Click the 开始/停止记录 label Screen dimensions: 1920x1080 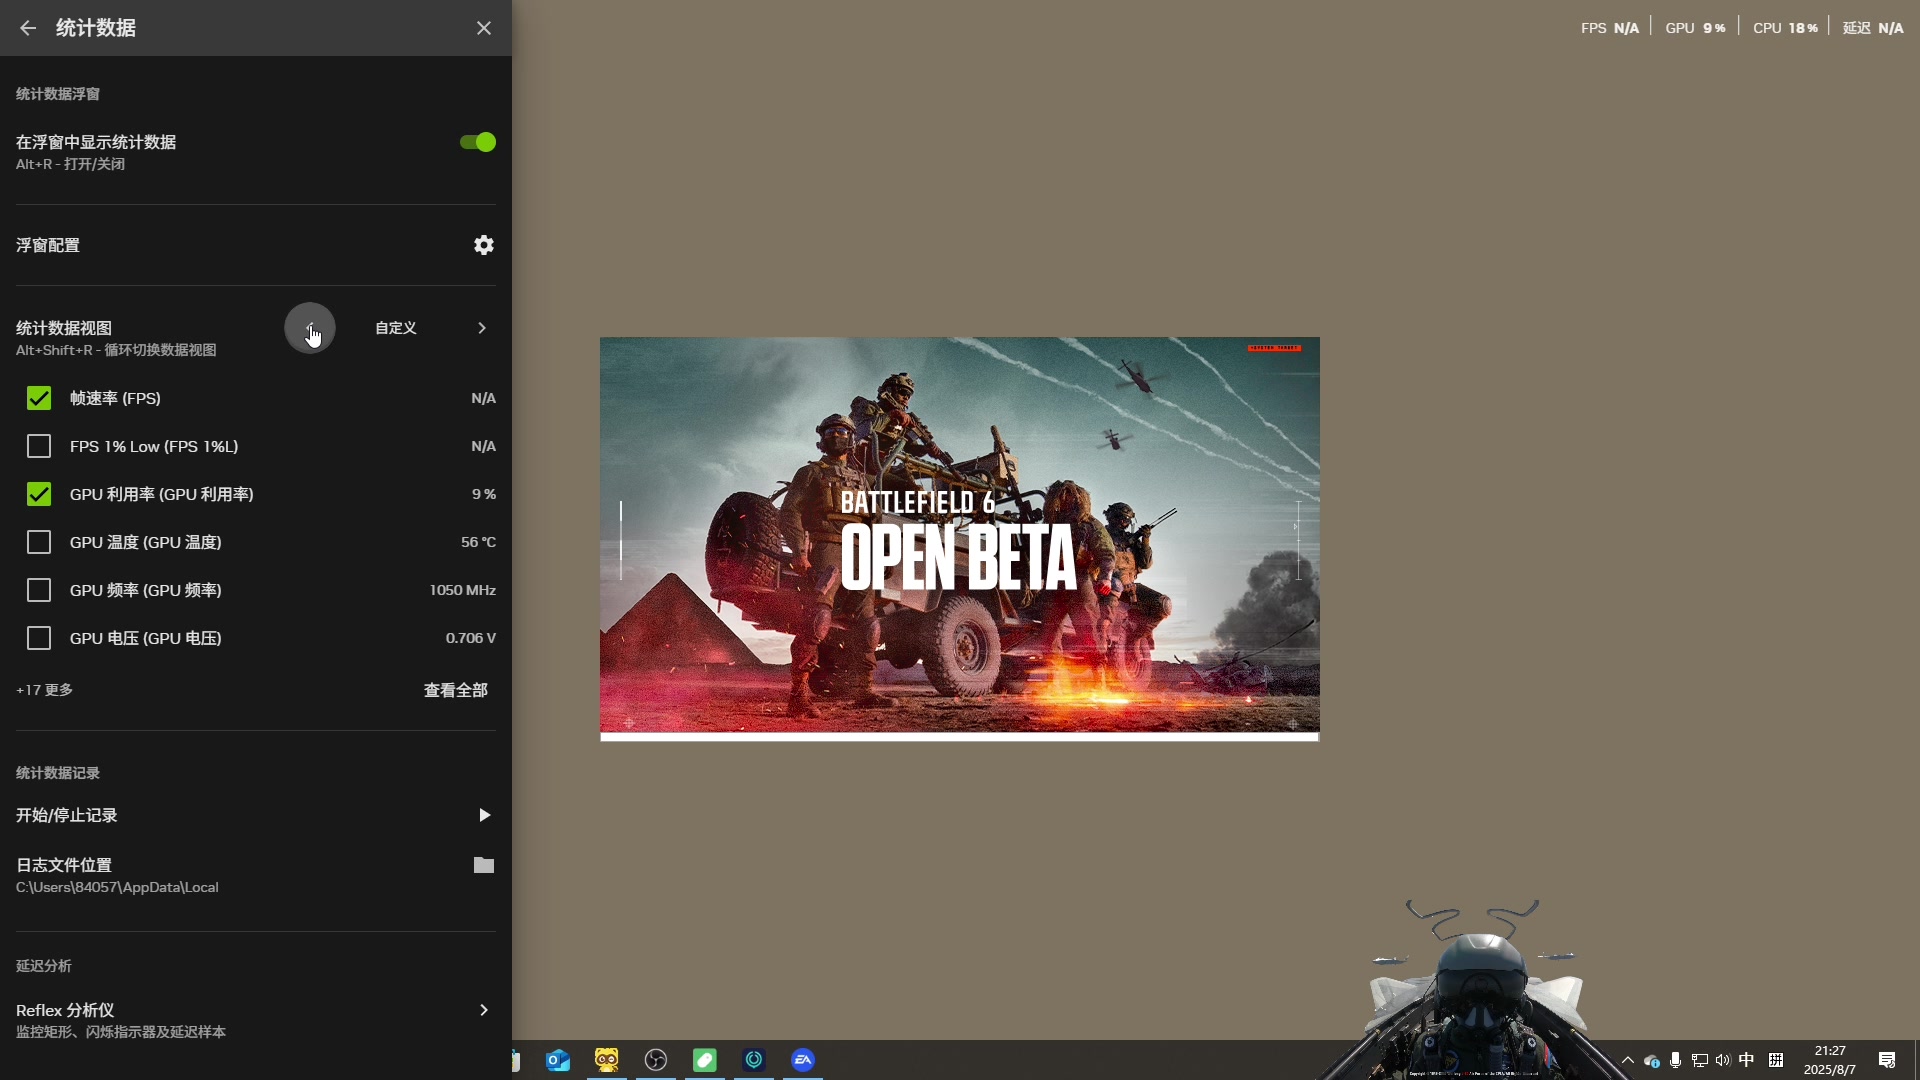[67, 815]
